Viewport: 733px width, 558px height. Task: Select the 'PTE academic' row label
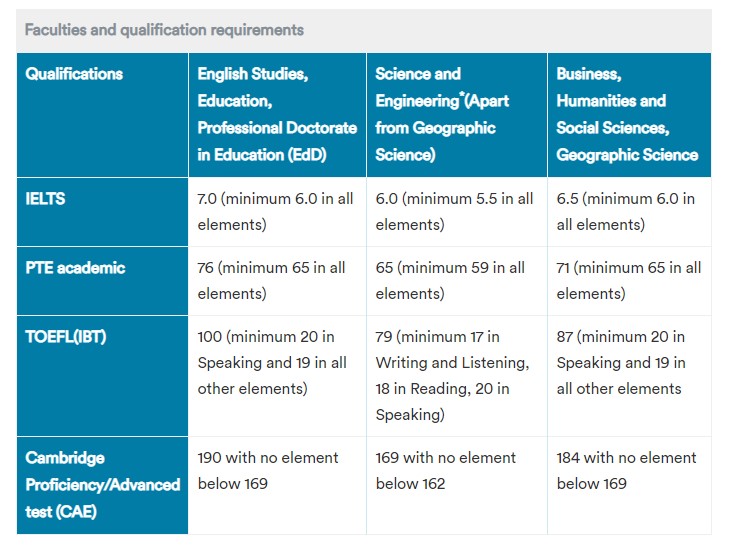tap(76, 268)
